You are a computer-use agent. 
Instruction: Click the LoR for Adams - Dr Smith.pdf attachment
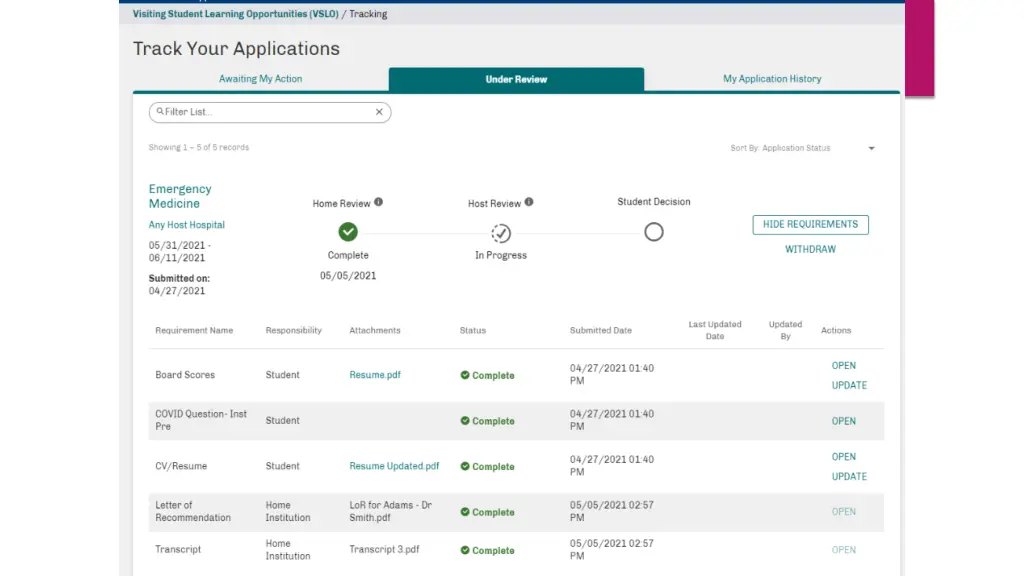pos(391,511)
